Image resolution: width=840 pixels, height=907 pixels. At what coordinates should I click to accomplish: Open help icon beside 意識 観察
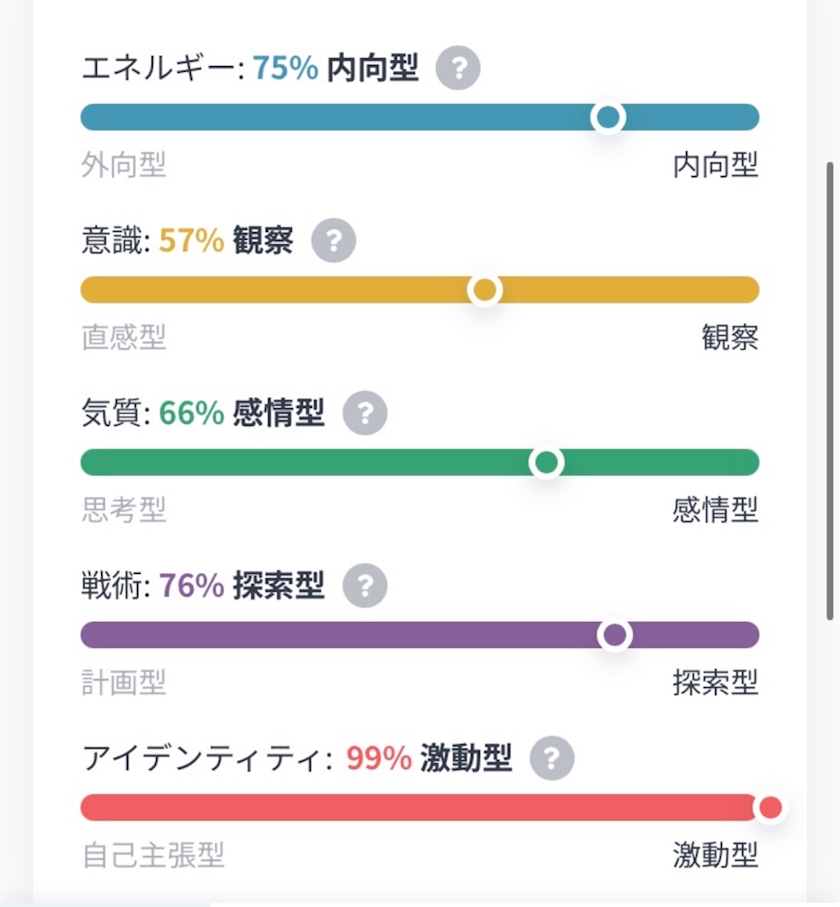point(333,241)
